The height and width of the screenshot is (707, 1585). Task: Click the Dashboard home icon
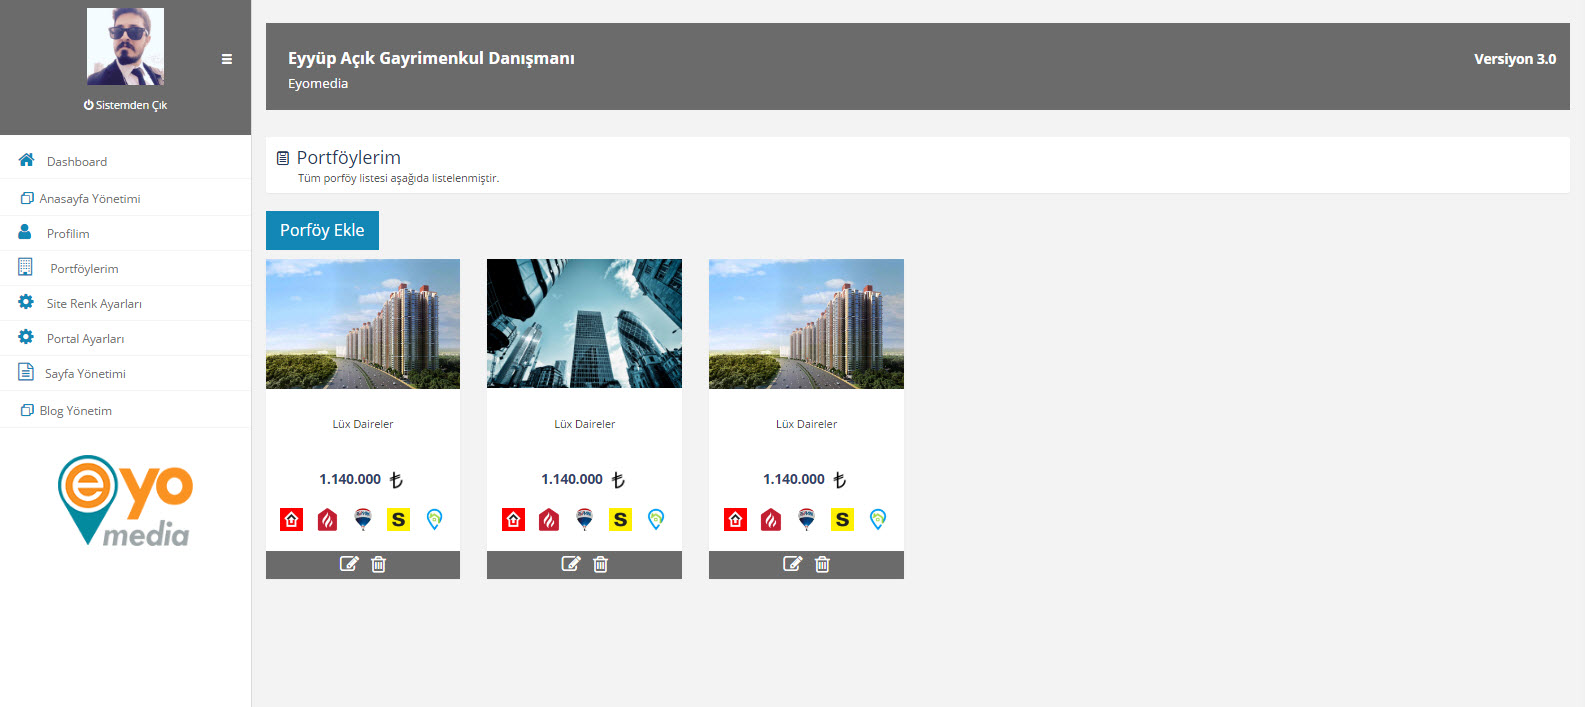coord(26,160)
